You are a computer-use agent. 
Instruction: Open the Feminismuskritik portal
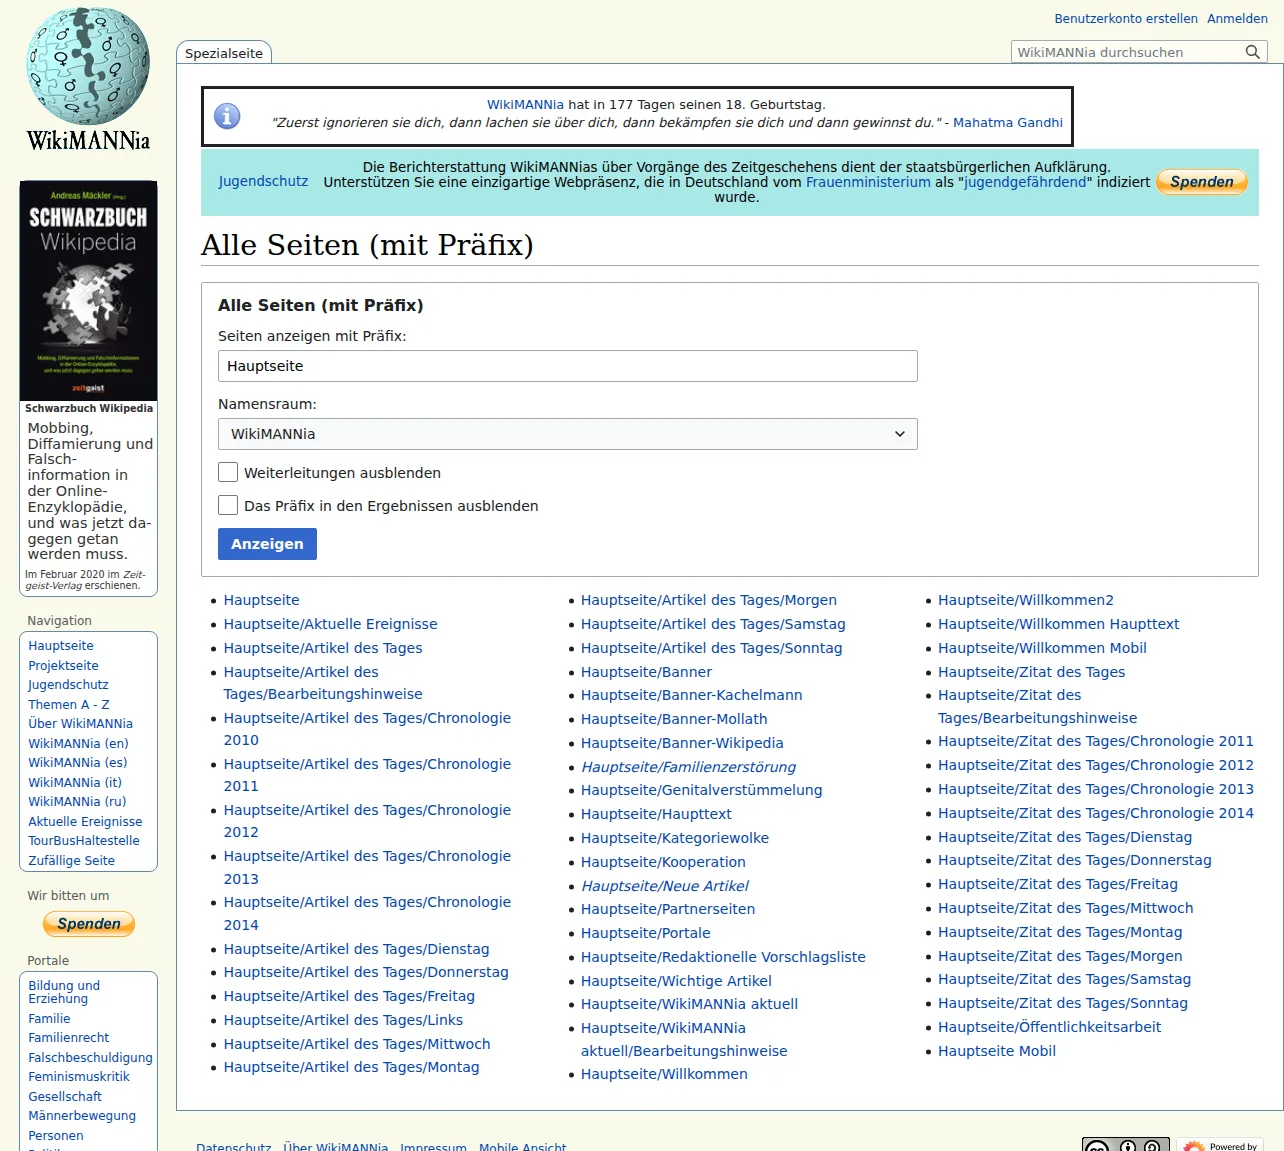tap(79, 1077)
